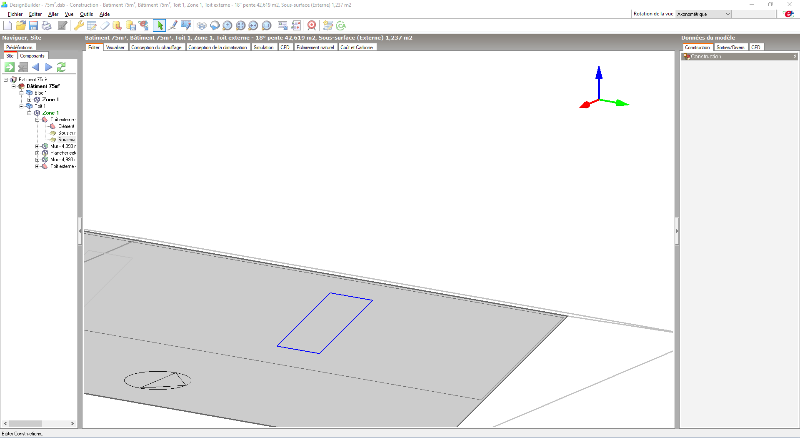Expand the Construction section header
The height and width of the screenshot is (438, 800).
(686, 56)
